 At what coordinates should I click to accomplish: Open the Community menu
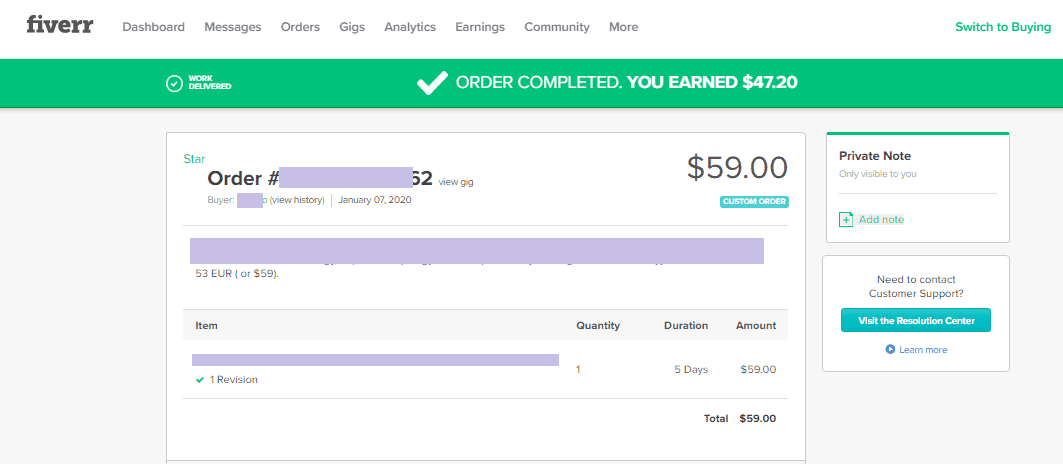tap(557, 27)
